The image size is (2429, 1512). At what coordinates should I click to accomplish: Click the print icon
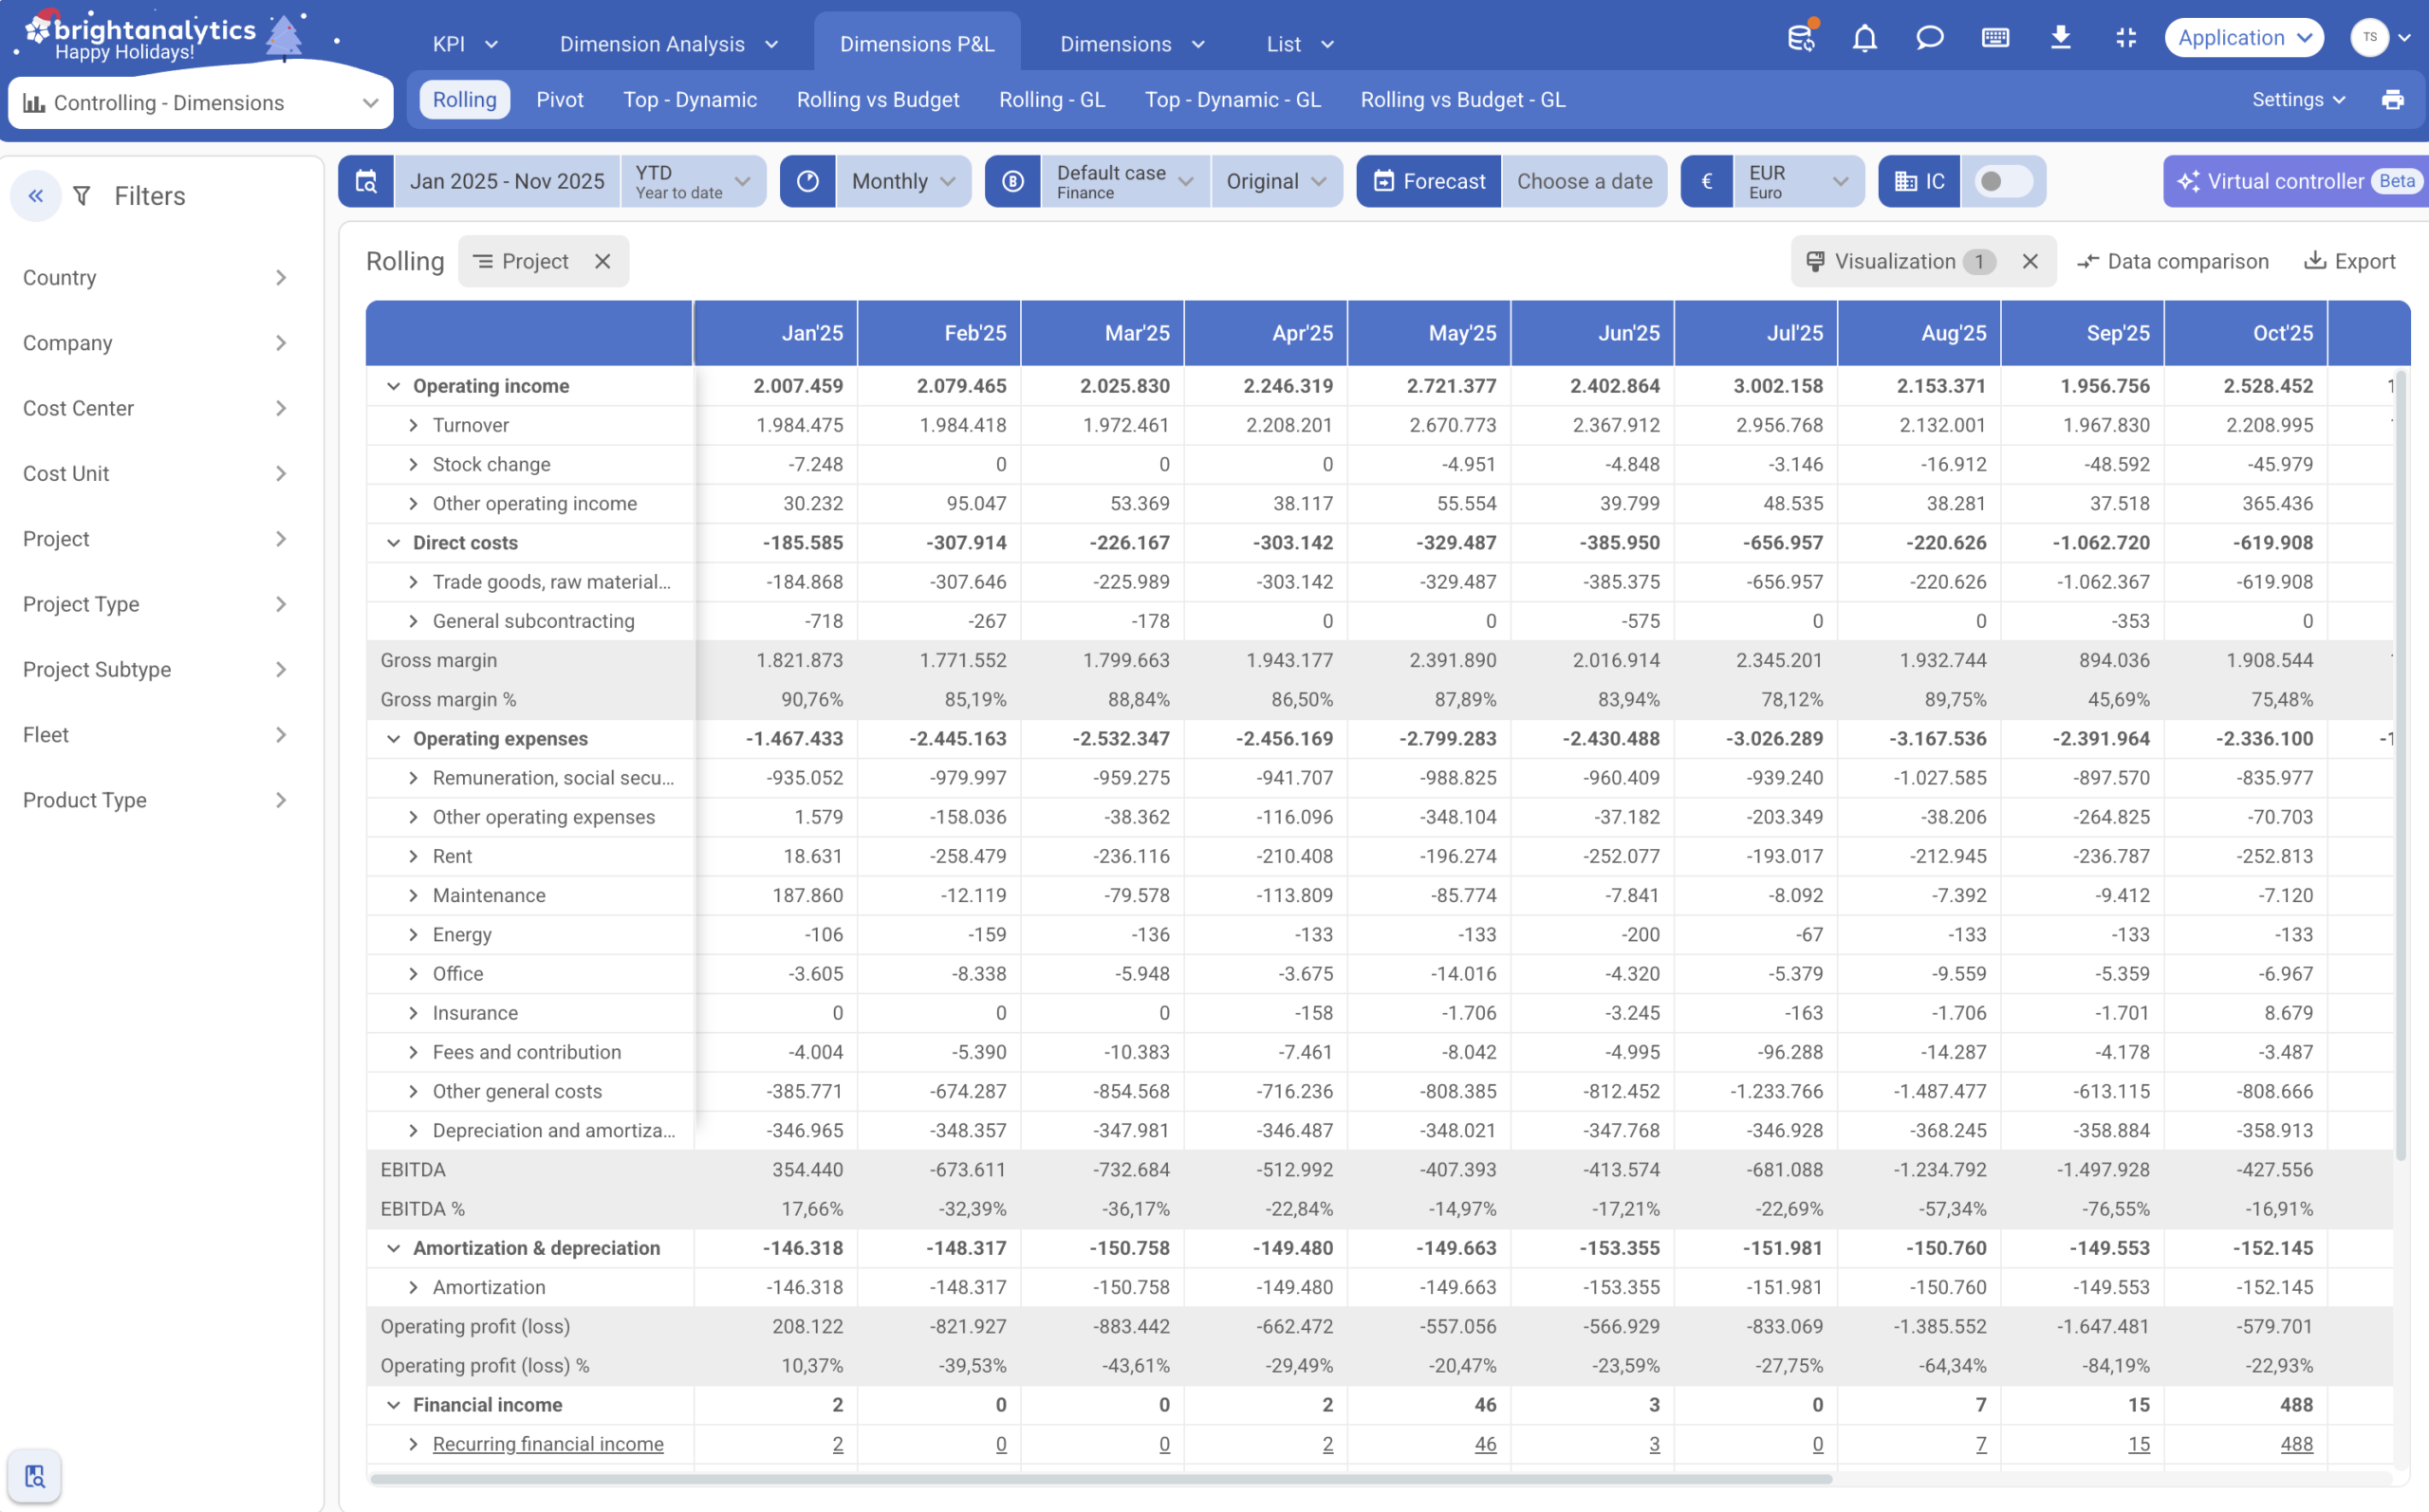tap(2392, 100)
